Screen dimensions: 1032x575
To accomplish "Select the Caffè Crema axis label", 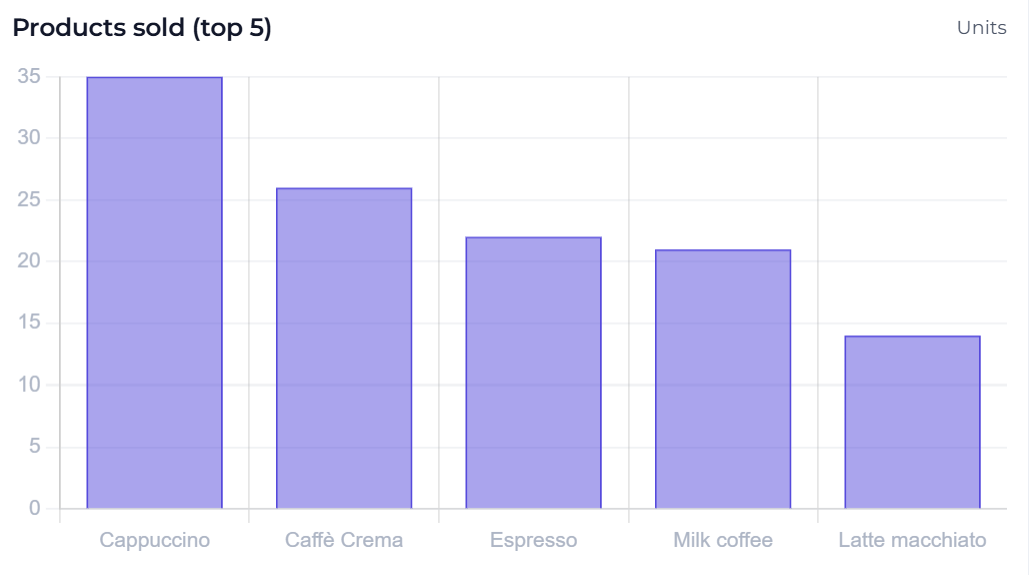I will [x=344, y=541].
